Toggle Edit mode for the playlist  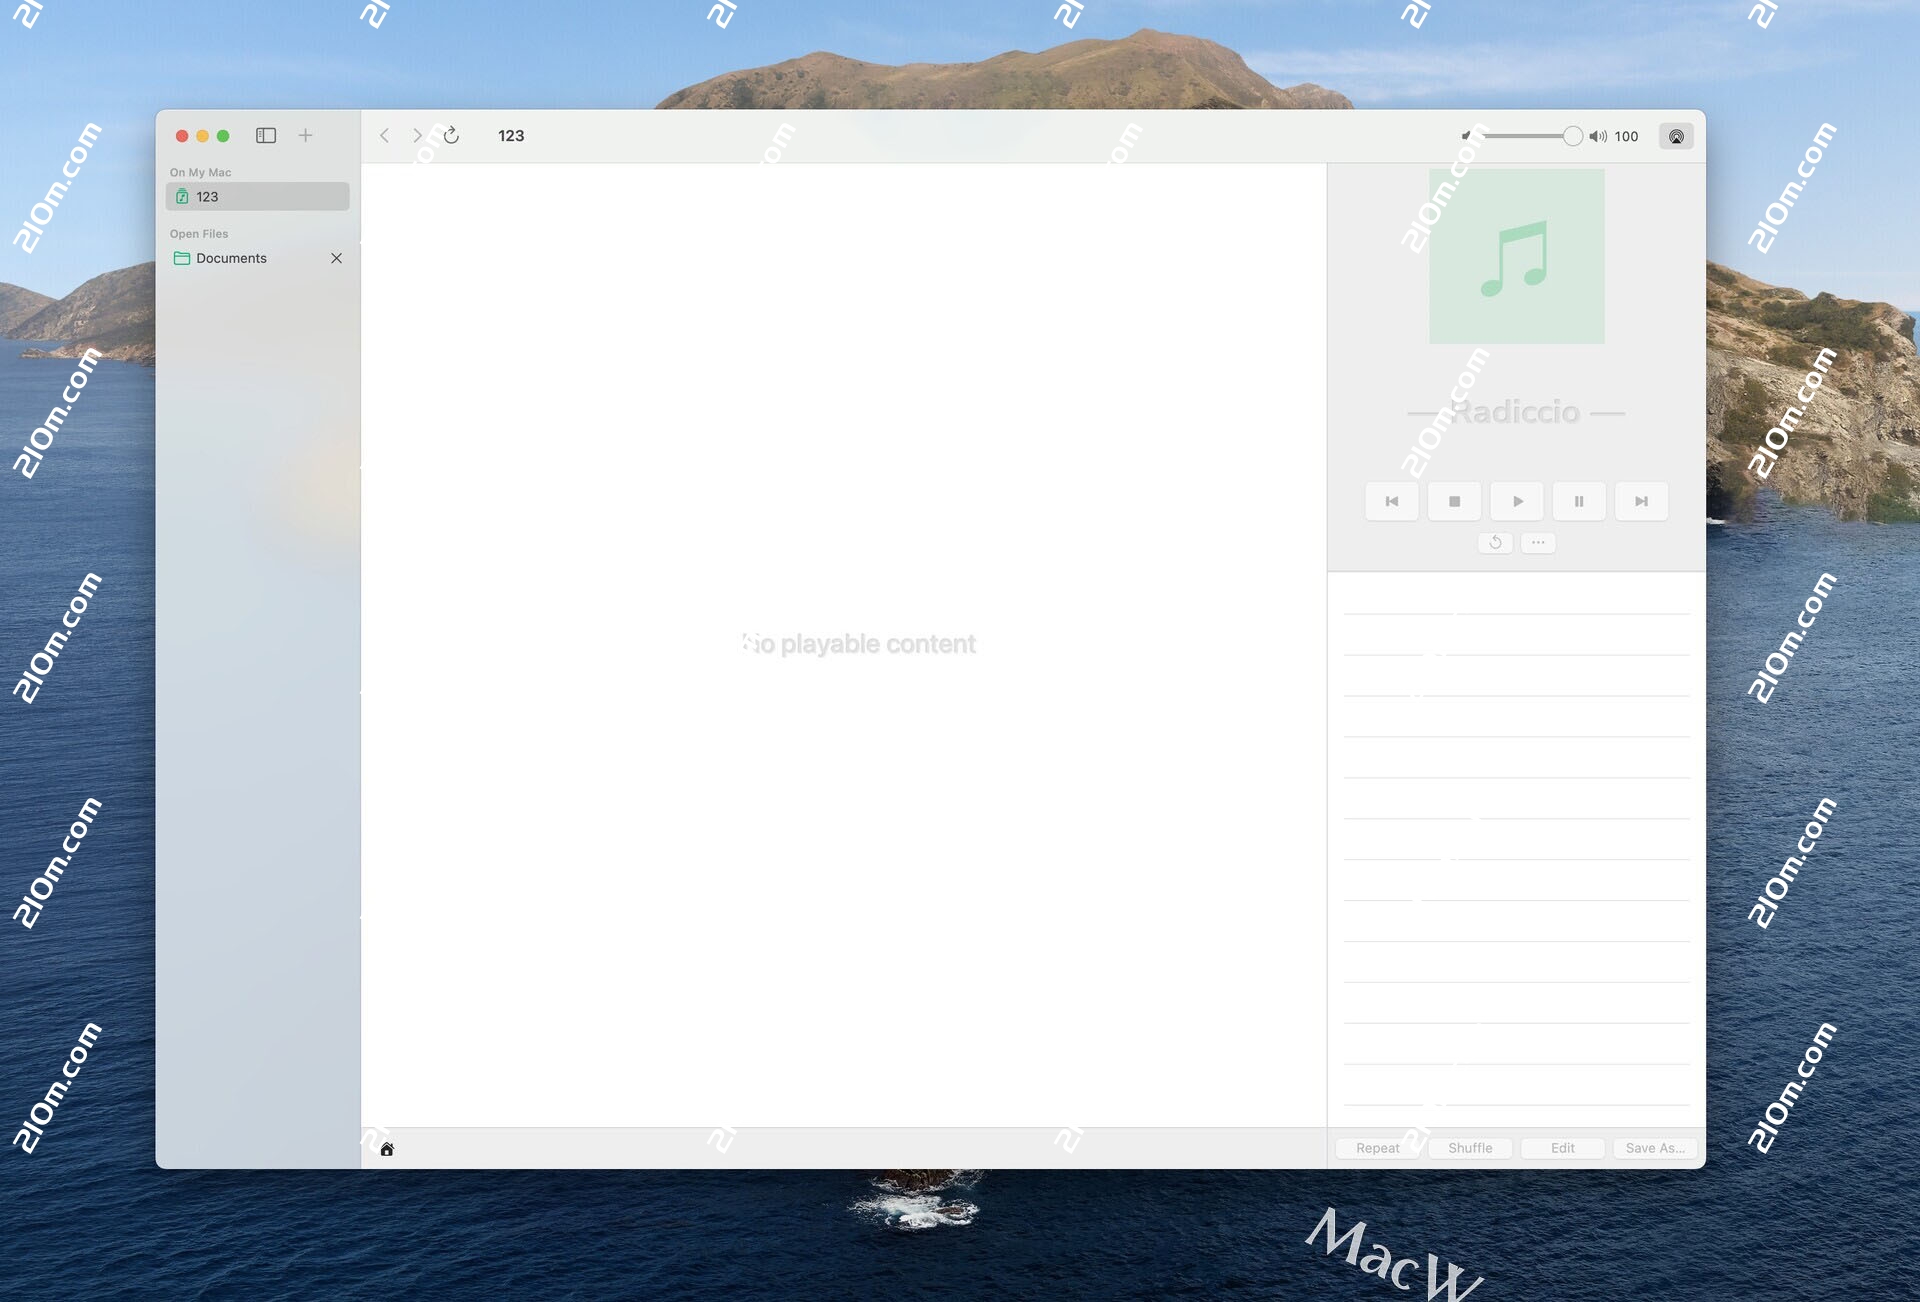coord(1561,1148)
